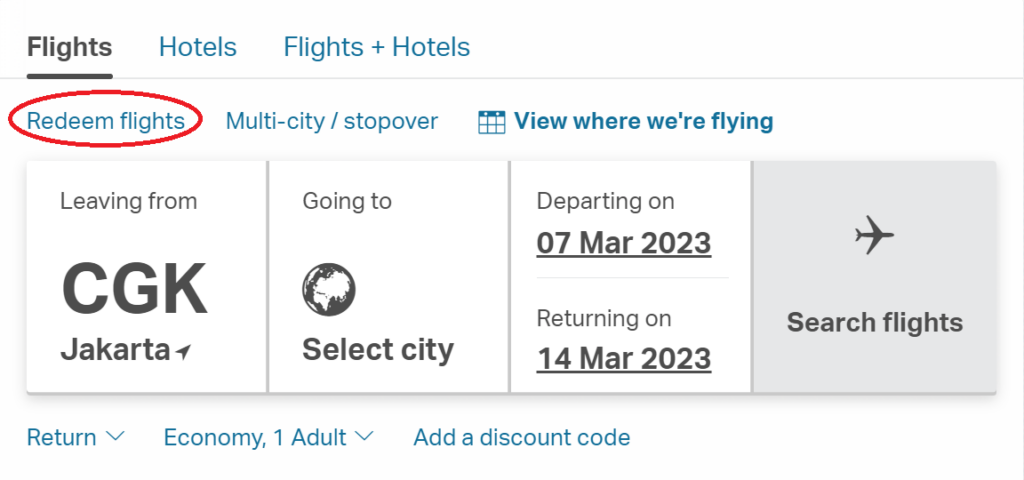Select the returning date 14 Mar 2023
Screen dimensions: 1024x480
pyautogui.click(x=624, y=359)
